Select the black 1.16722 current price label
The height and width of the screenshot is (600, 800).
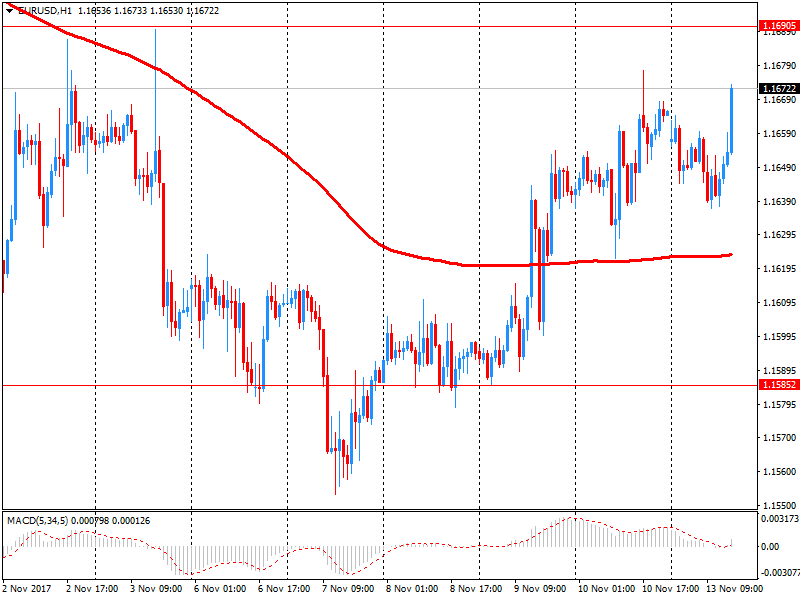[x=779, y=89]
